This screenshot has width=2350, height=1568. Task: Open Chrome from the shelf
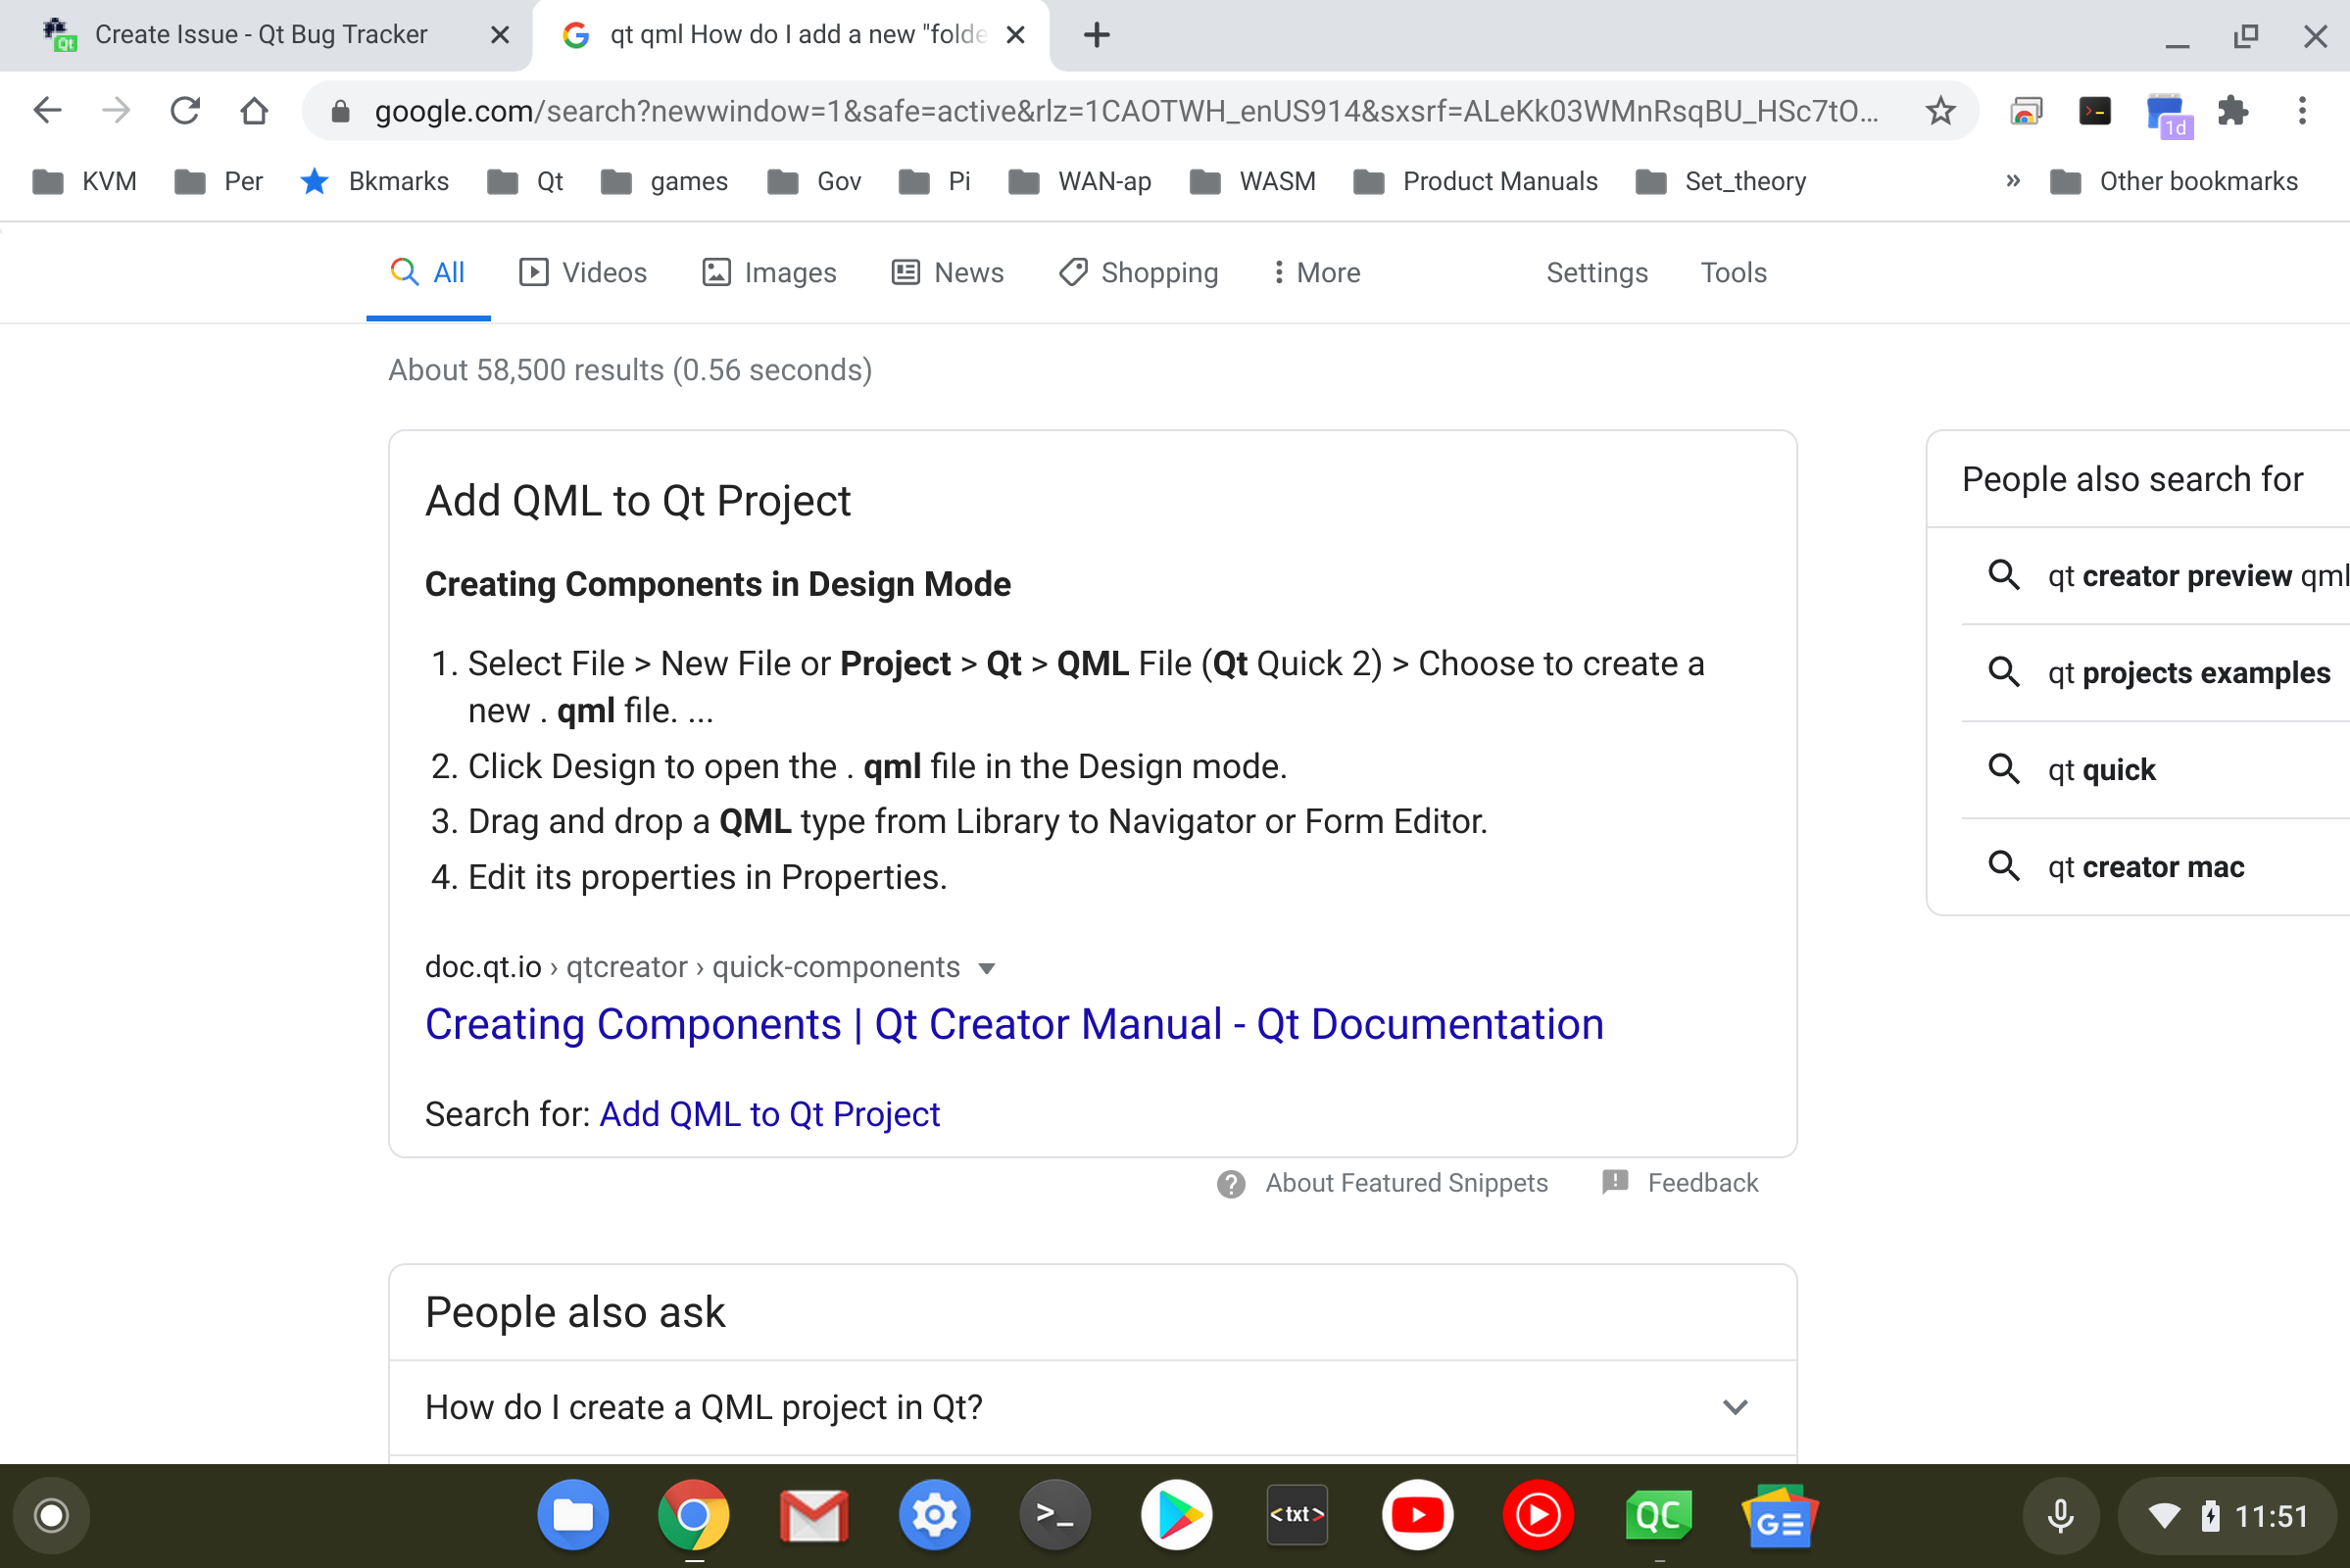[x=693, y=1515]
